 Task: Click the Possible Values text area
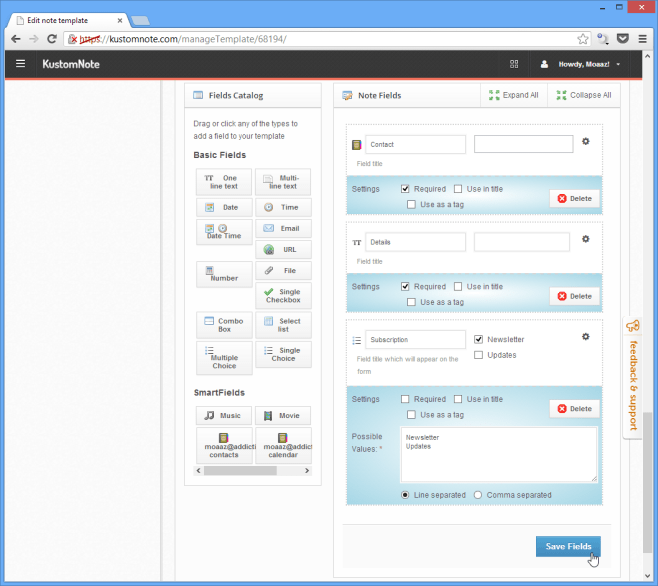point(498,455)
